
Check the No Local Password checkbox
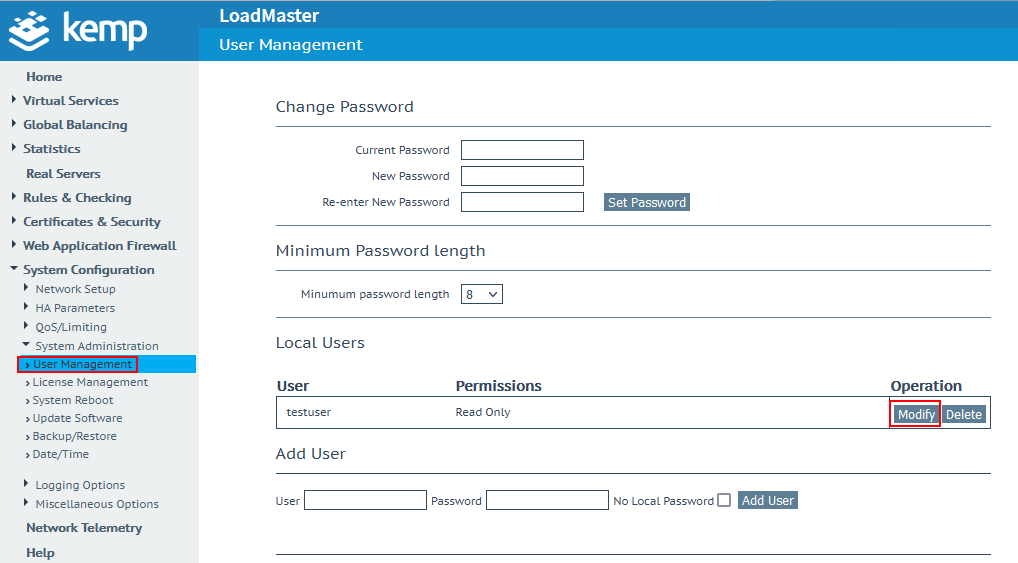pos(725,500)
